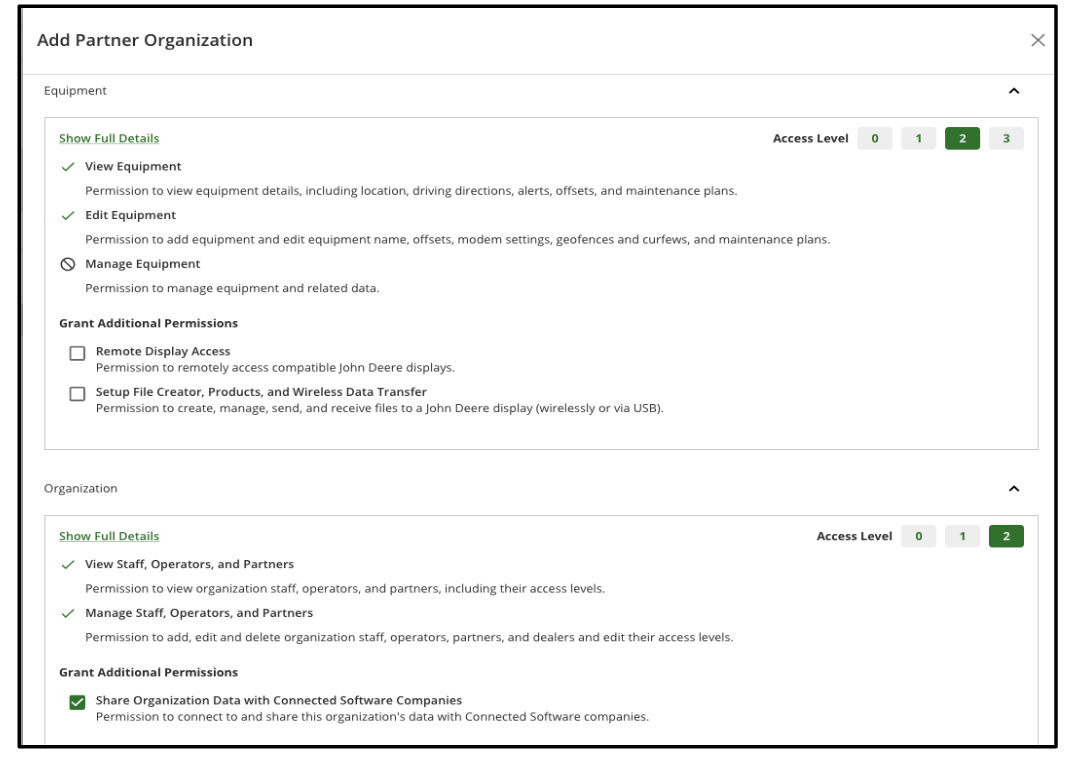Enable Remote Display Access checkbox
The width and height of the screenshot is (1075, 757).
click(x=77, y=354)
